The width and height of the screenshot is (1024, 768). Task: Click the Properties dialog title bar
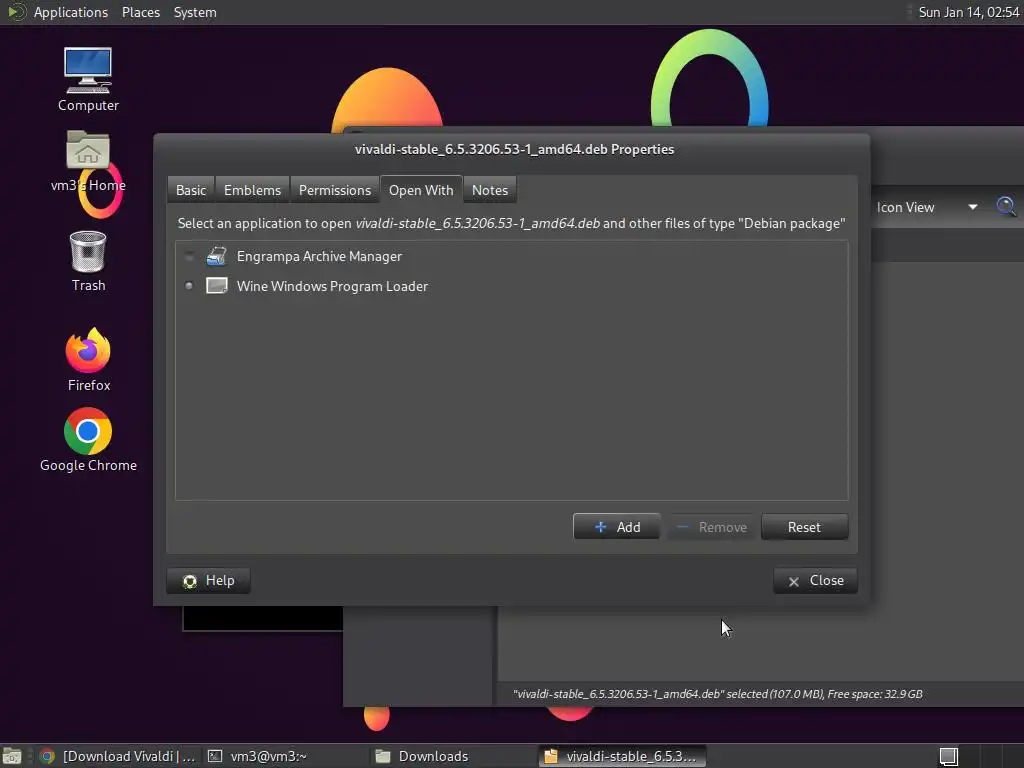tap(514, 149)
